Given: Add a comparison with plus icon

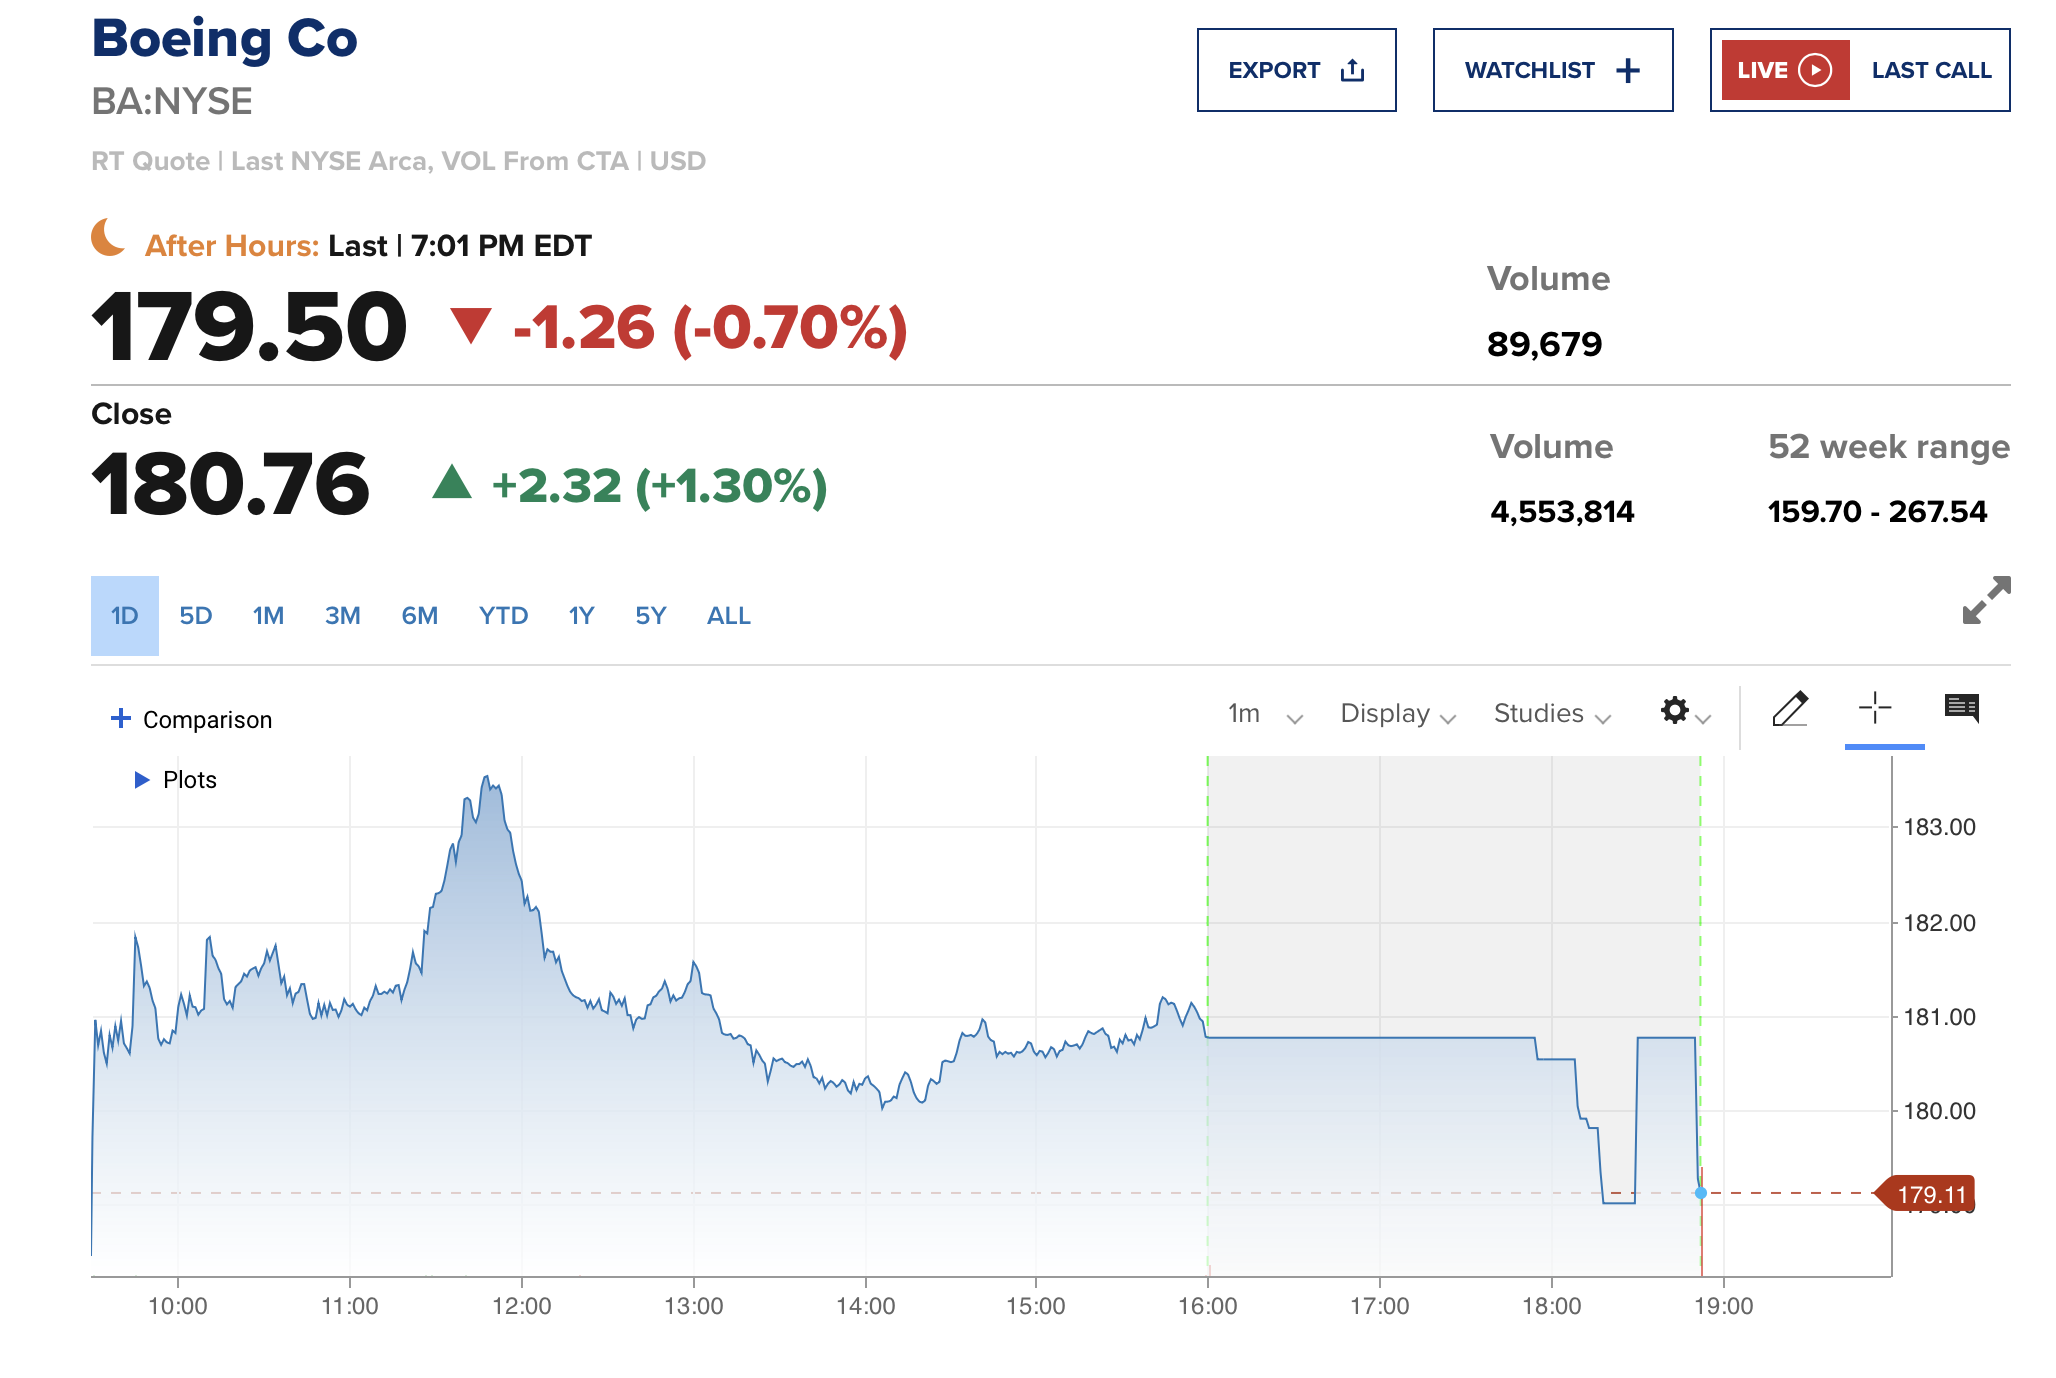Looking at the screenshot, I should click(x=121, y=718).
